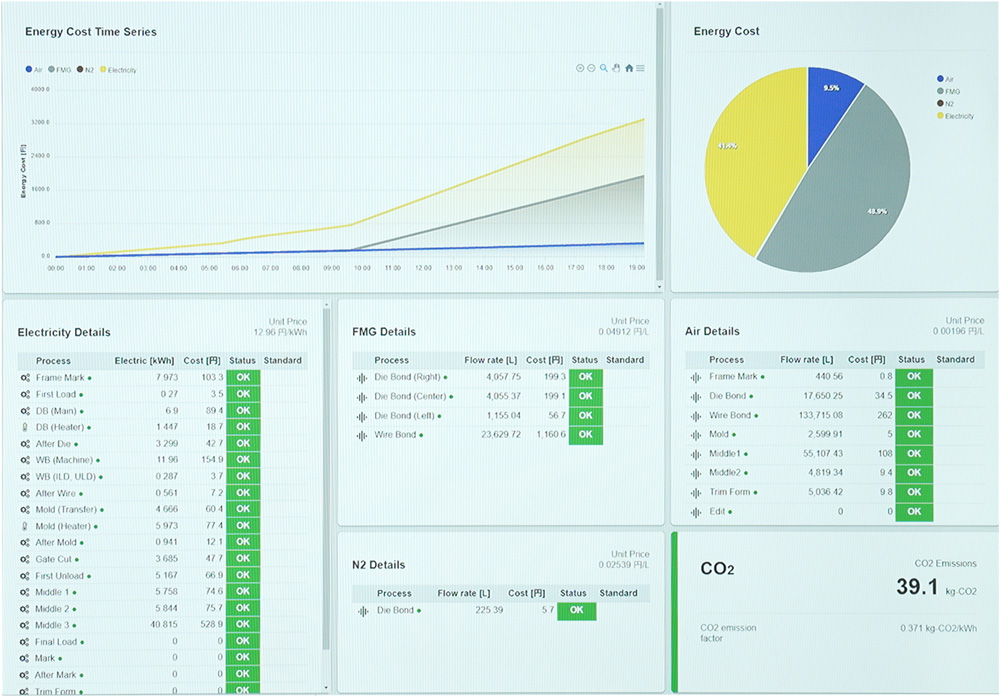Toggle the Air series in the chart legend
1000x696 pixels.
tap(36, 69)
